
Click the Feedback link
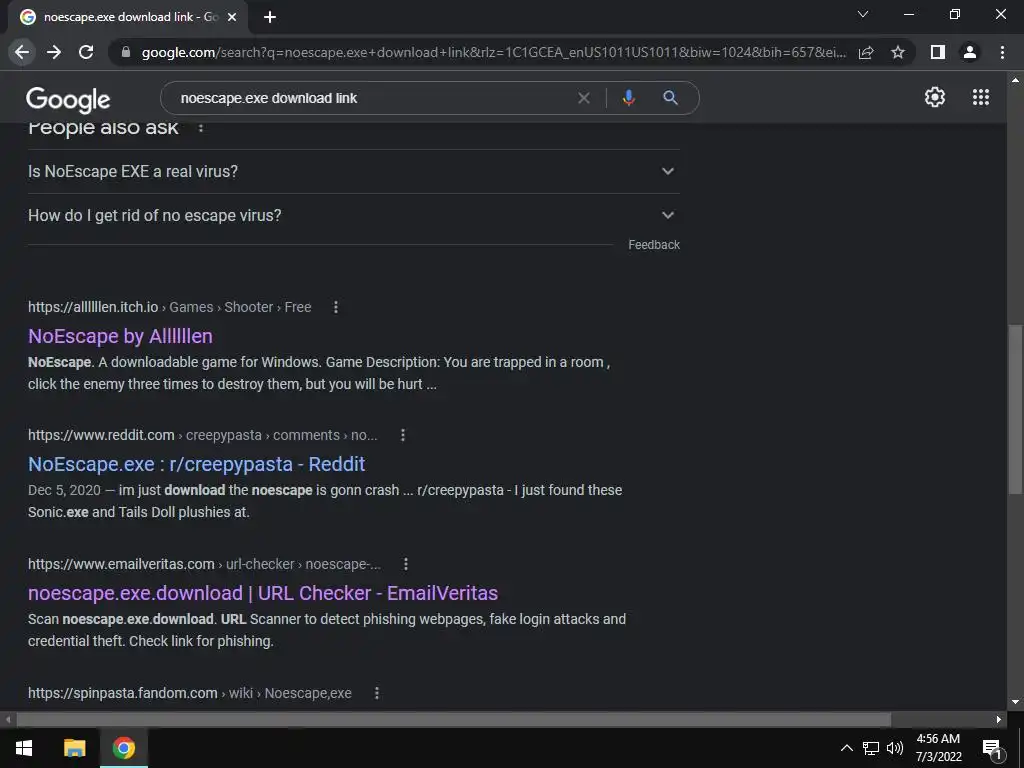click(x=654, y=245)
